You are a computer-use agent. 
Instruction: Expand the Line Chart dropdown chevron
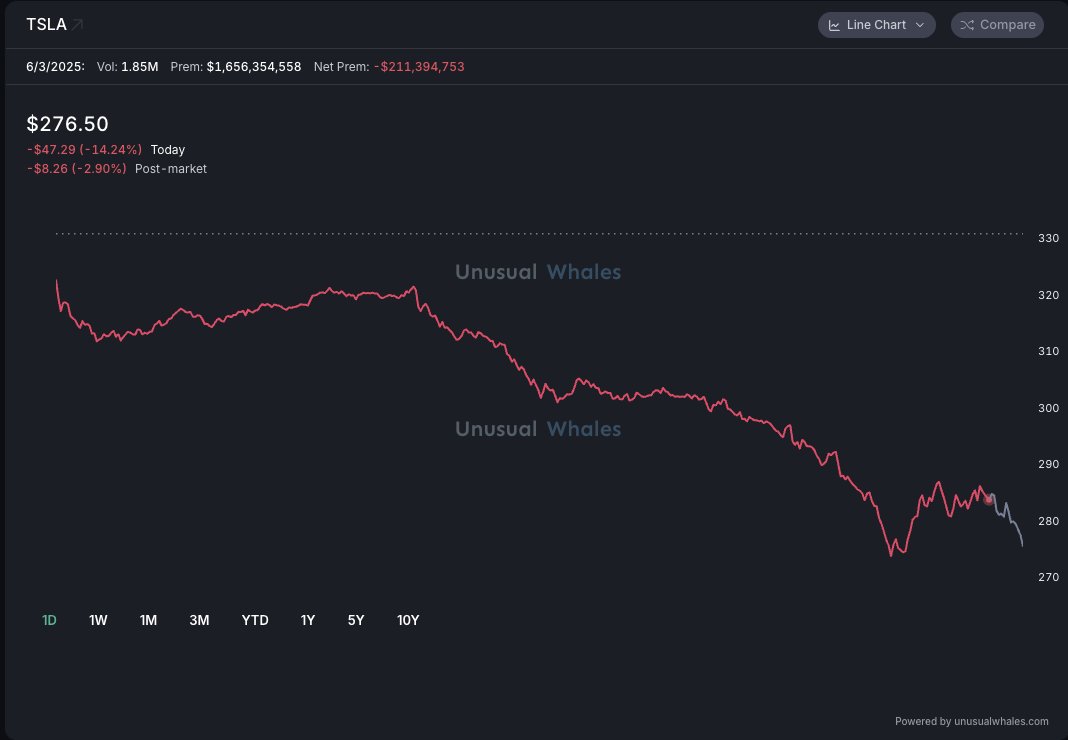[x=920, y=25]
